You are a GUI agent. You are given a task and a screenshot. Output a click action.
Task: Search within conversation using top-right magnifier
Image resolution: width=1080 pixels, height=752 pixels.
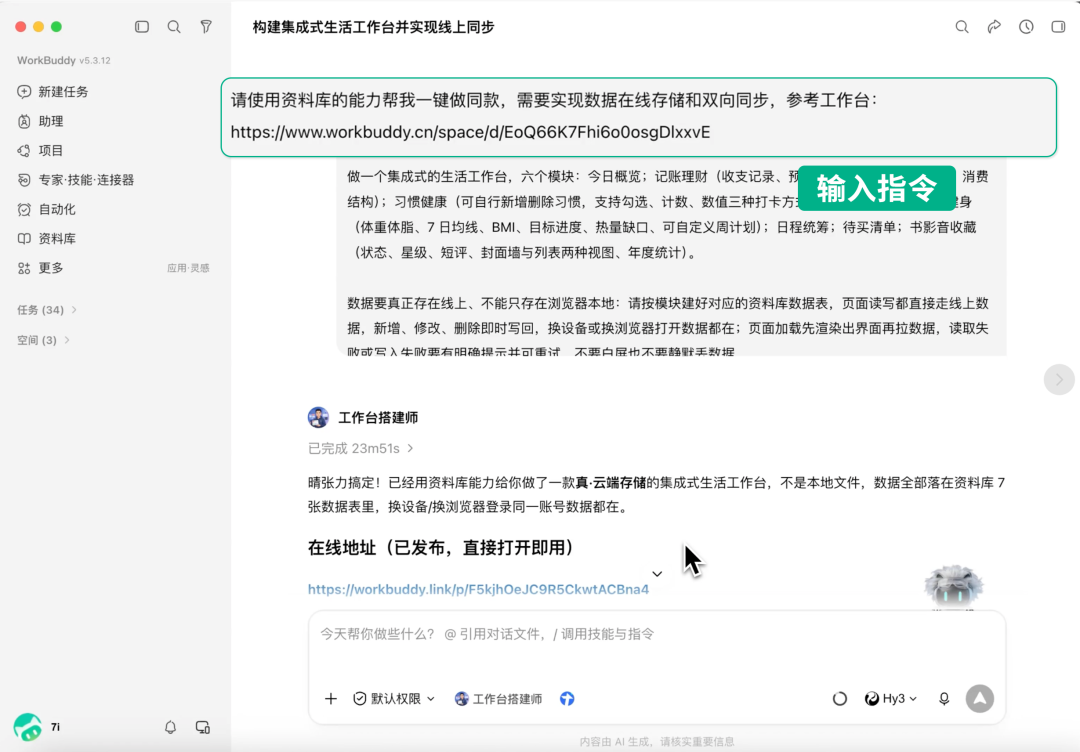pos(962,27)
